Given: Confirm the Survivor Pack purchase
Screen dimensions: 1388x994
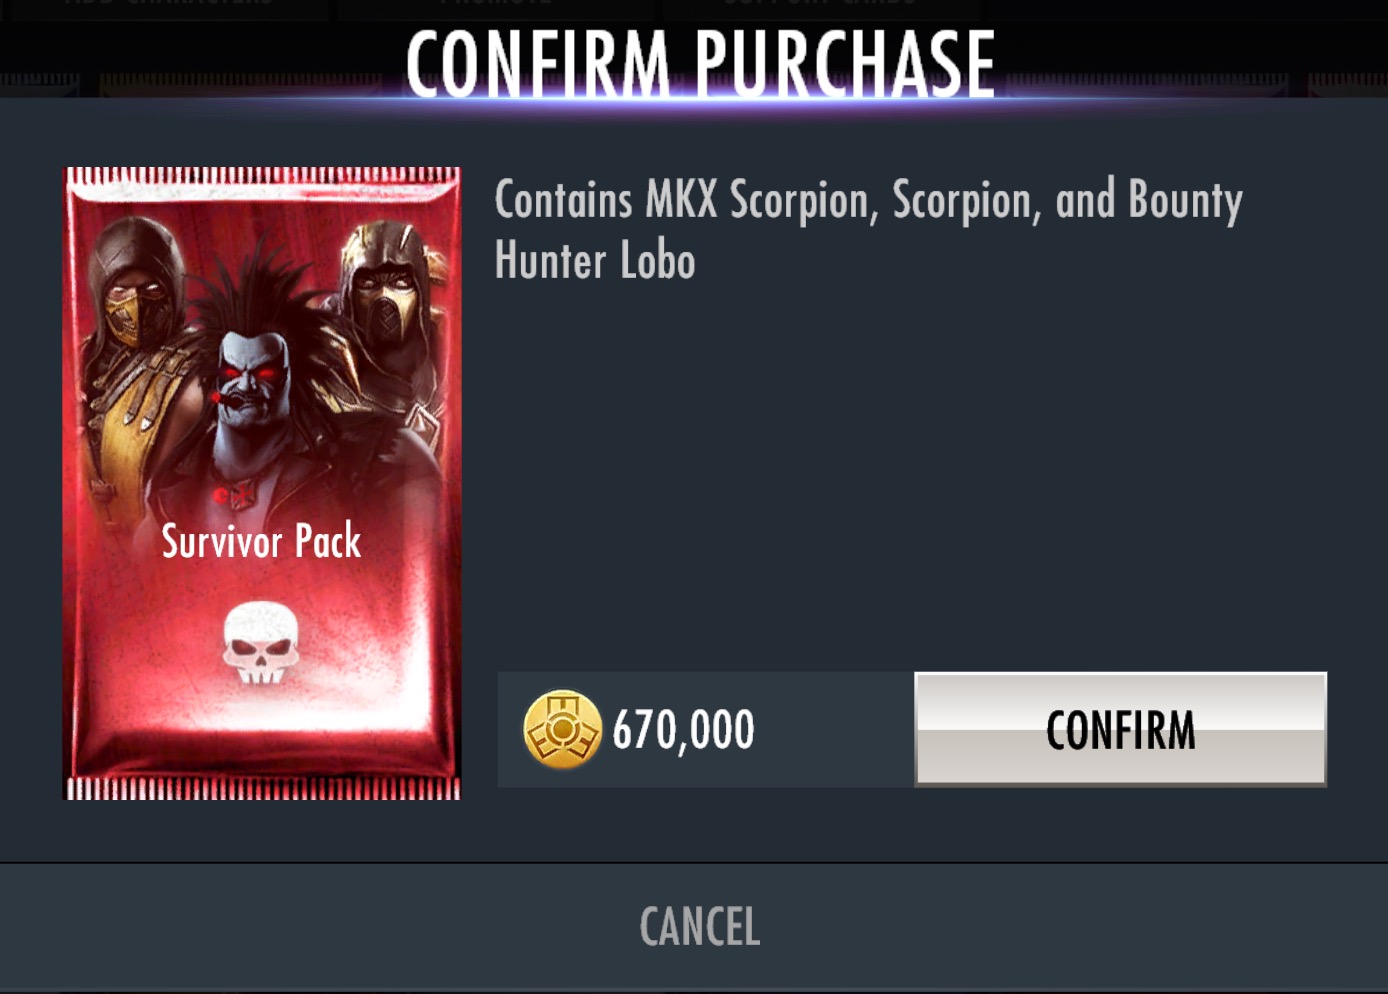Looking at the screenshot, I should (1120, 729).
